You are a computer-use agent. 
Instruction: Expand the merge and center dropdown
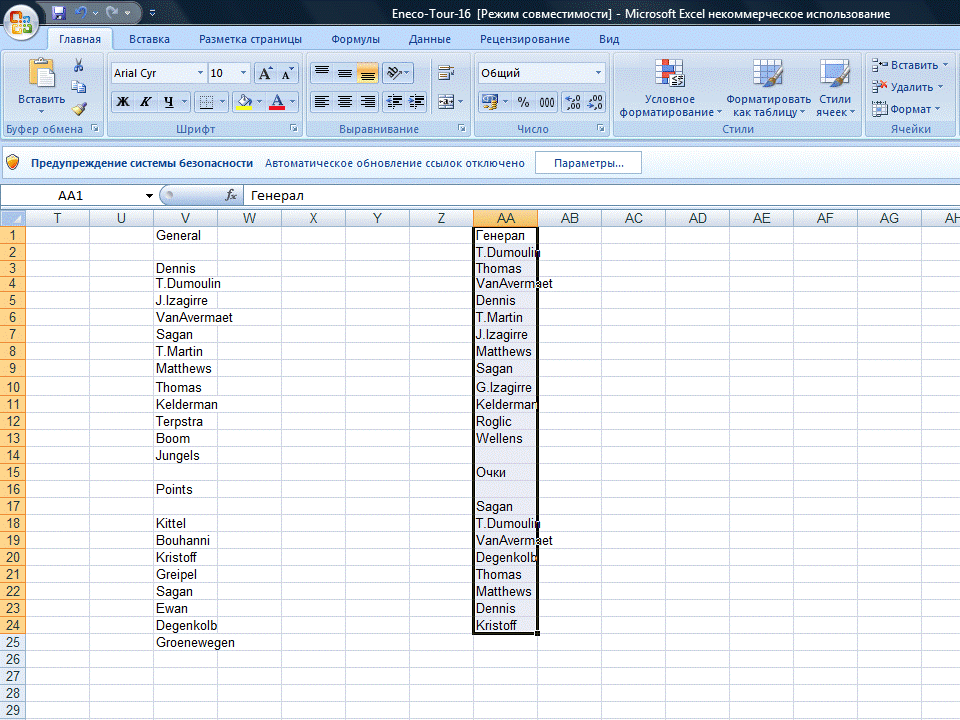(460, 102)
